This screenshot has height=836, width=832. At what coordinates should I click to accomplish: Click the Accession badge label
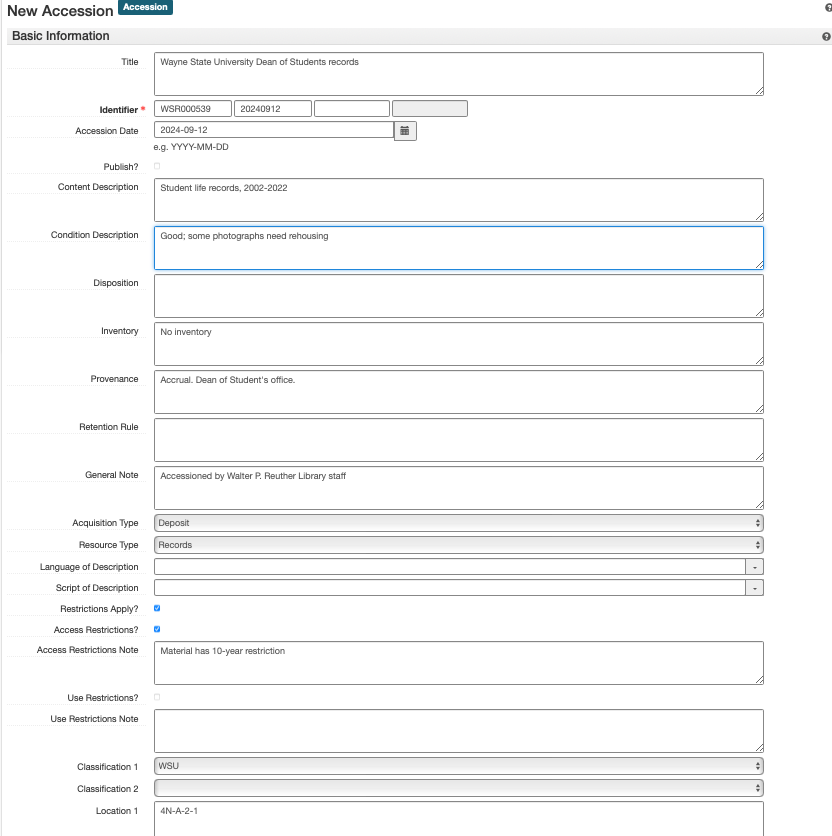[145, 7]
